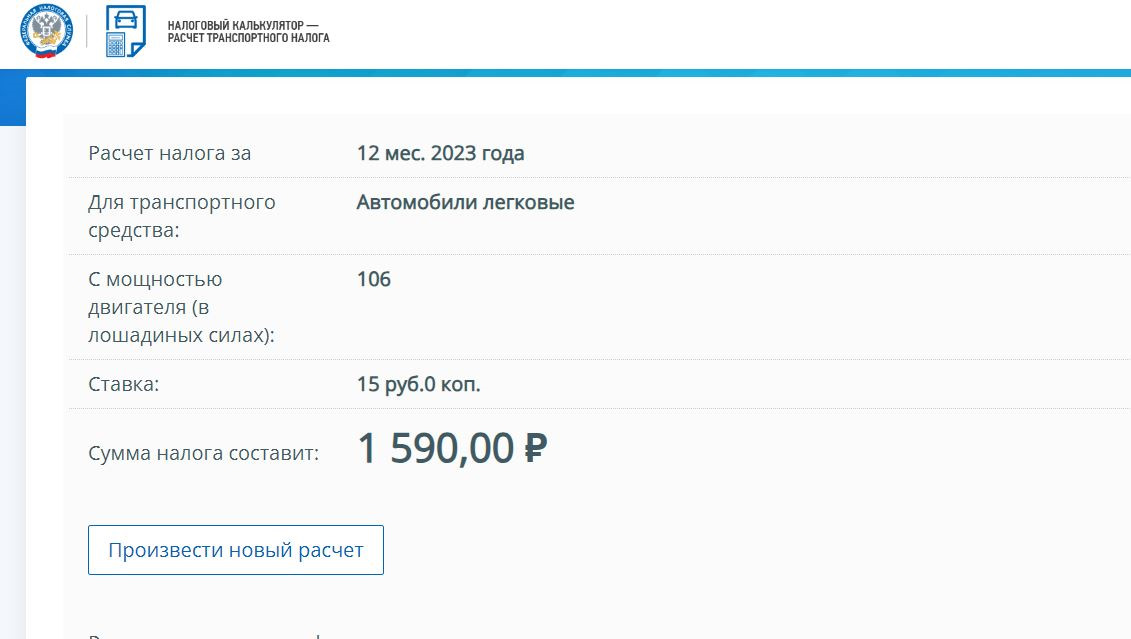Click the engine power value 106
The image size is (1131, 639).
(374, 279)
